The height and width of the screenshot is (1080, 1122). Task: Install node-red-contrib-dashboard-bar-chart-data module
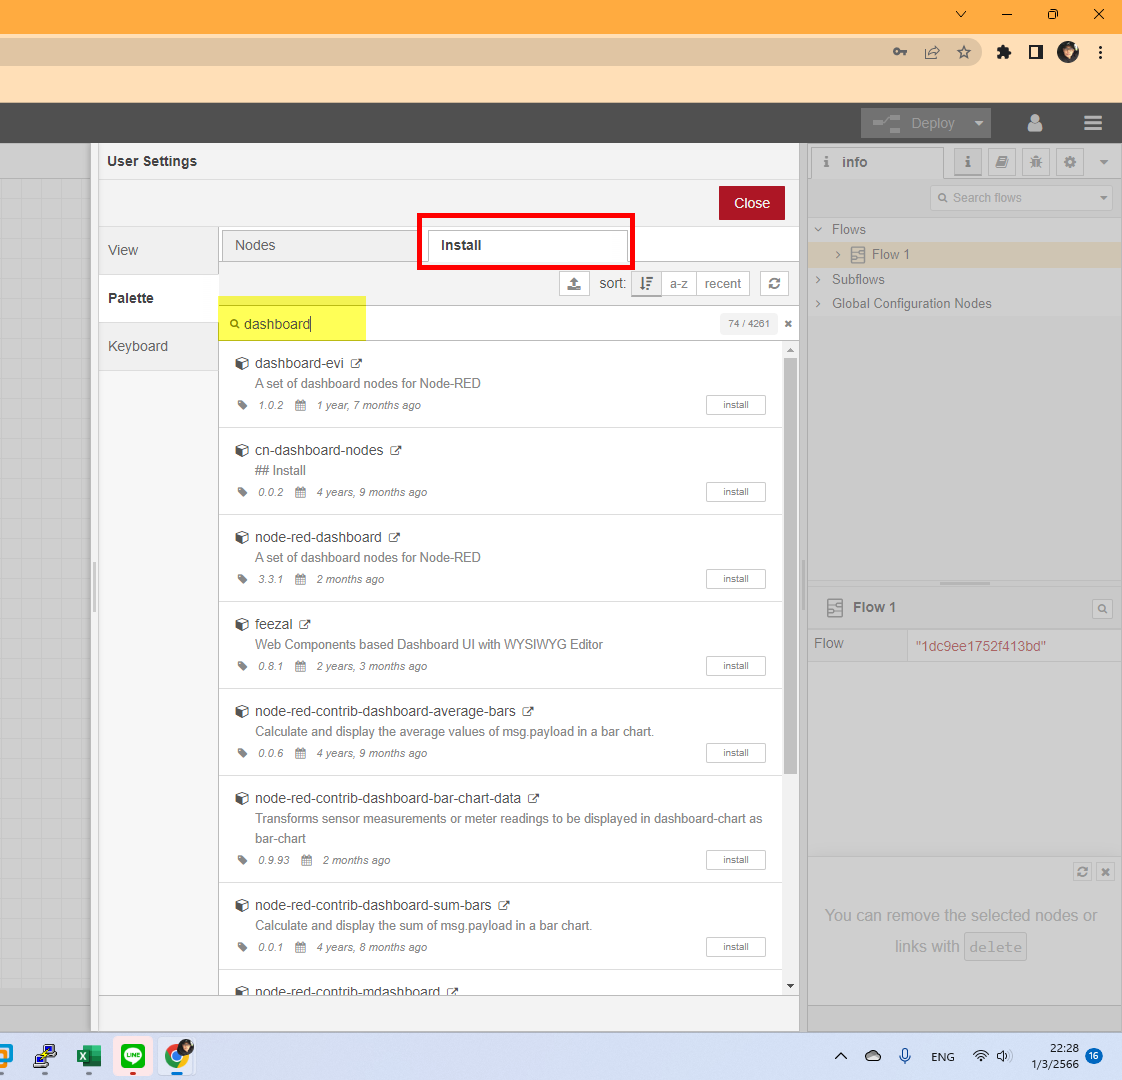(x=736, y=860)
